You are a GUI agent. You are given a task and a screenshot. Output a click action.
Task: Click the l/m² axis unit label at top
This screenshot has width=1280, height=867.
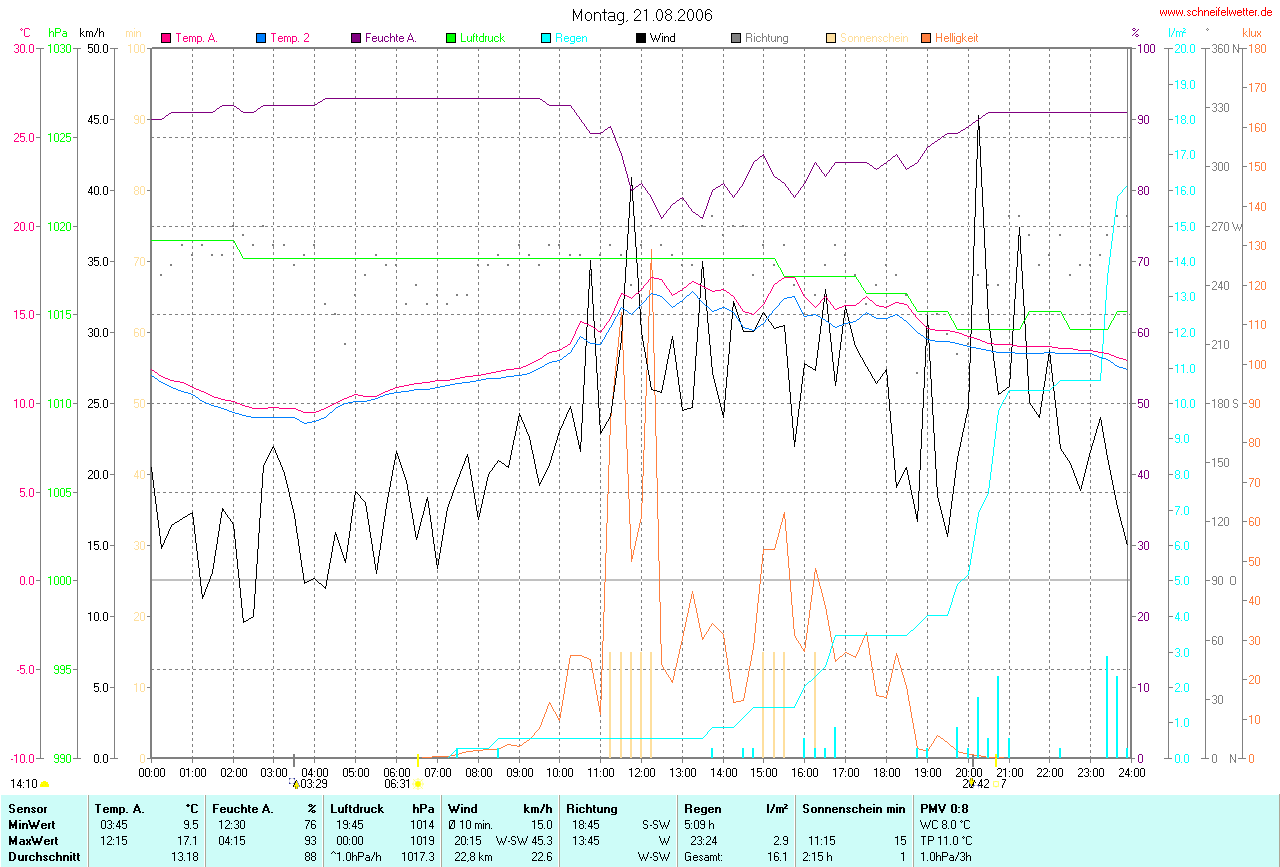[x=1177, y=33]
